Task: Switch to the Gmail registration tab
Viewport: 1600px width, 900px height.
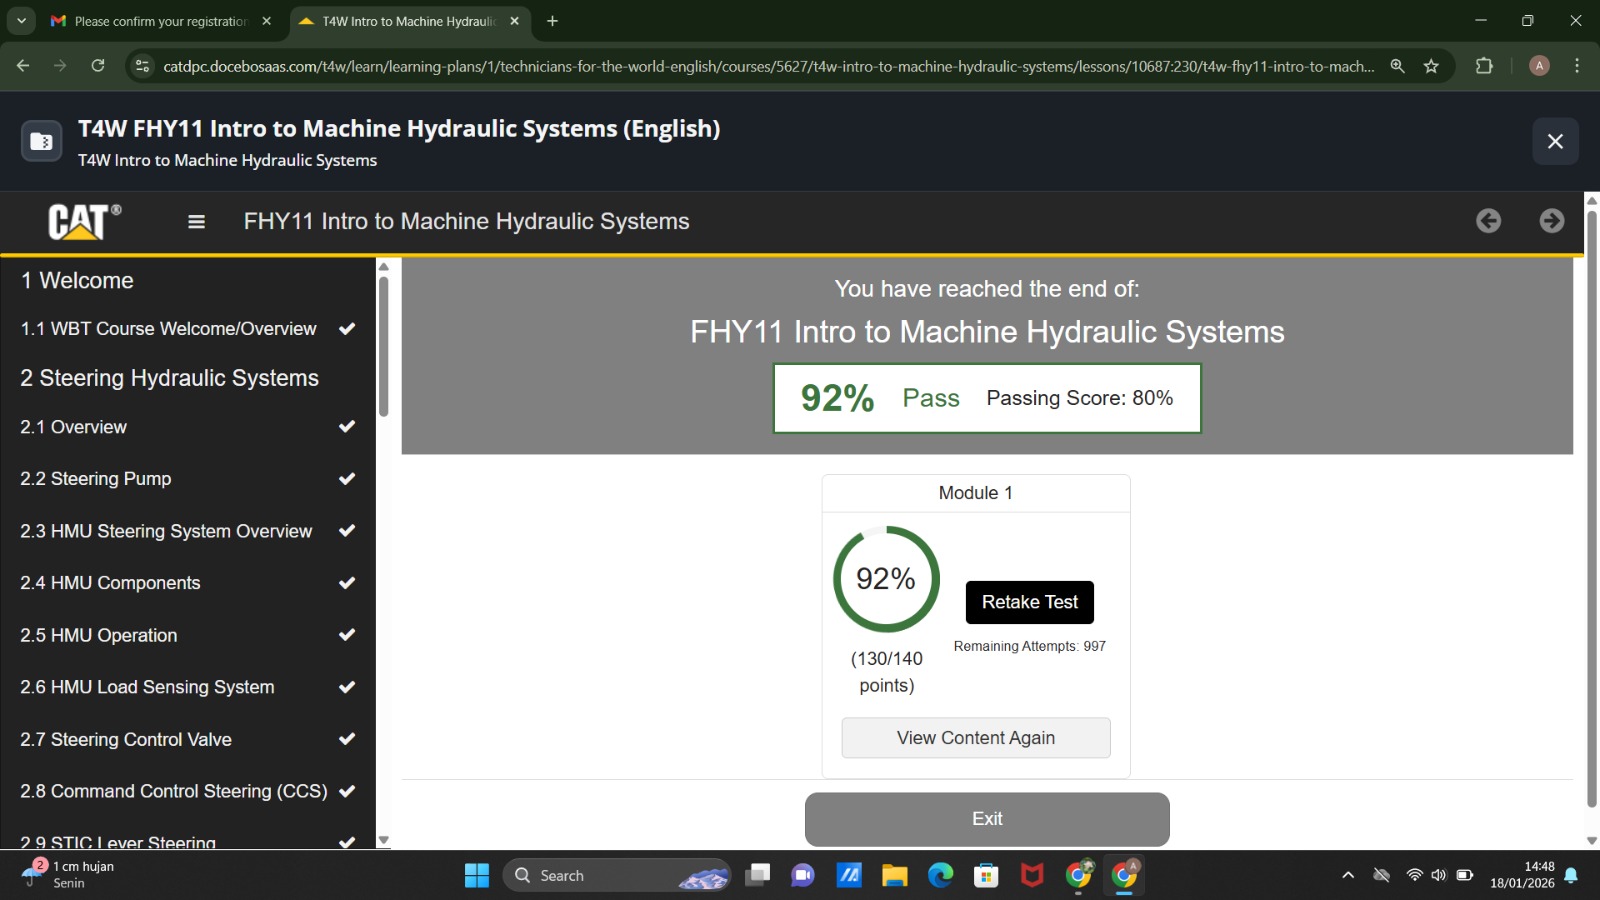Action: 162,21
